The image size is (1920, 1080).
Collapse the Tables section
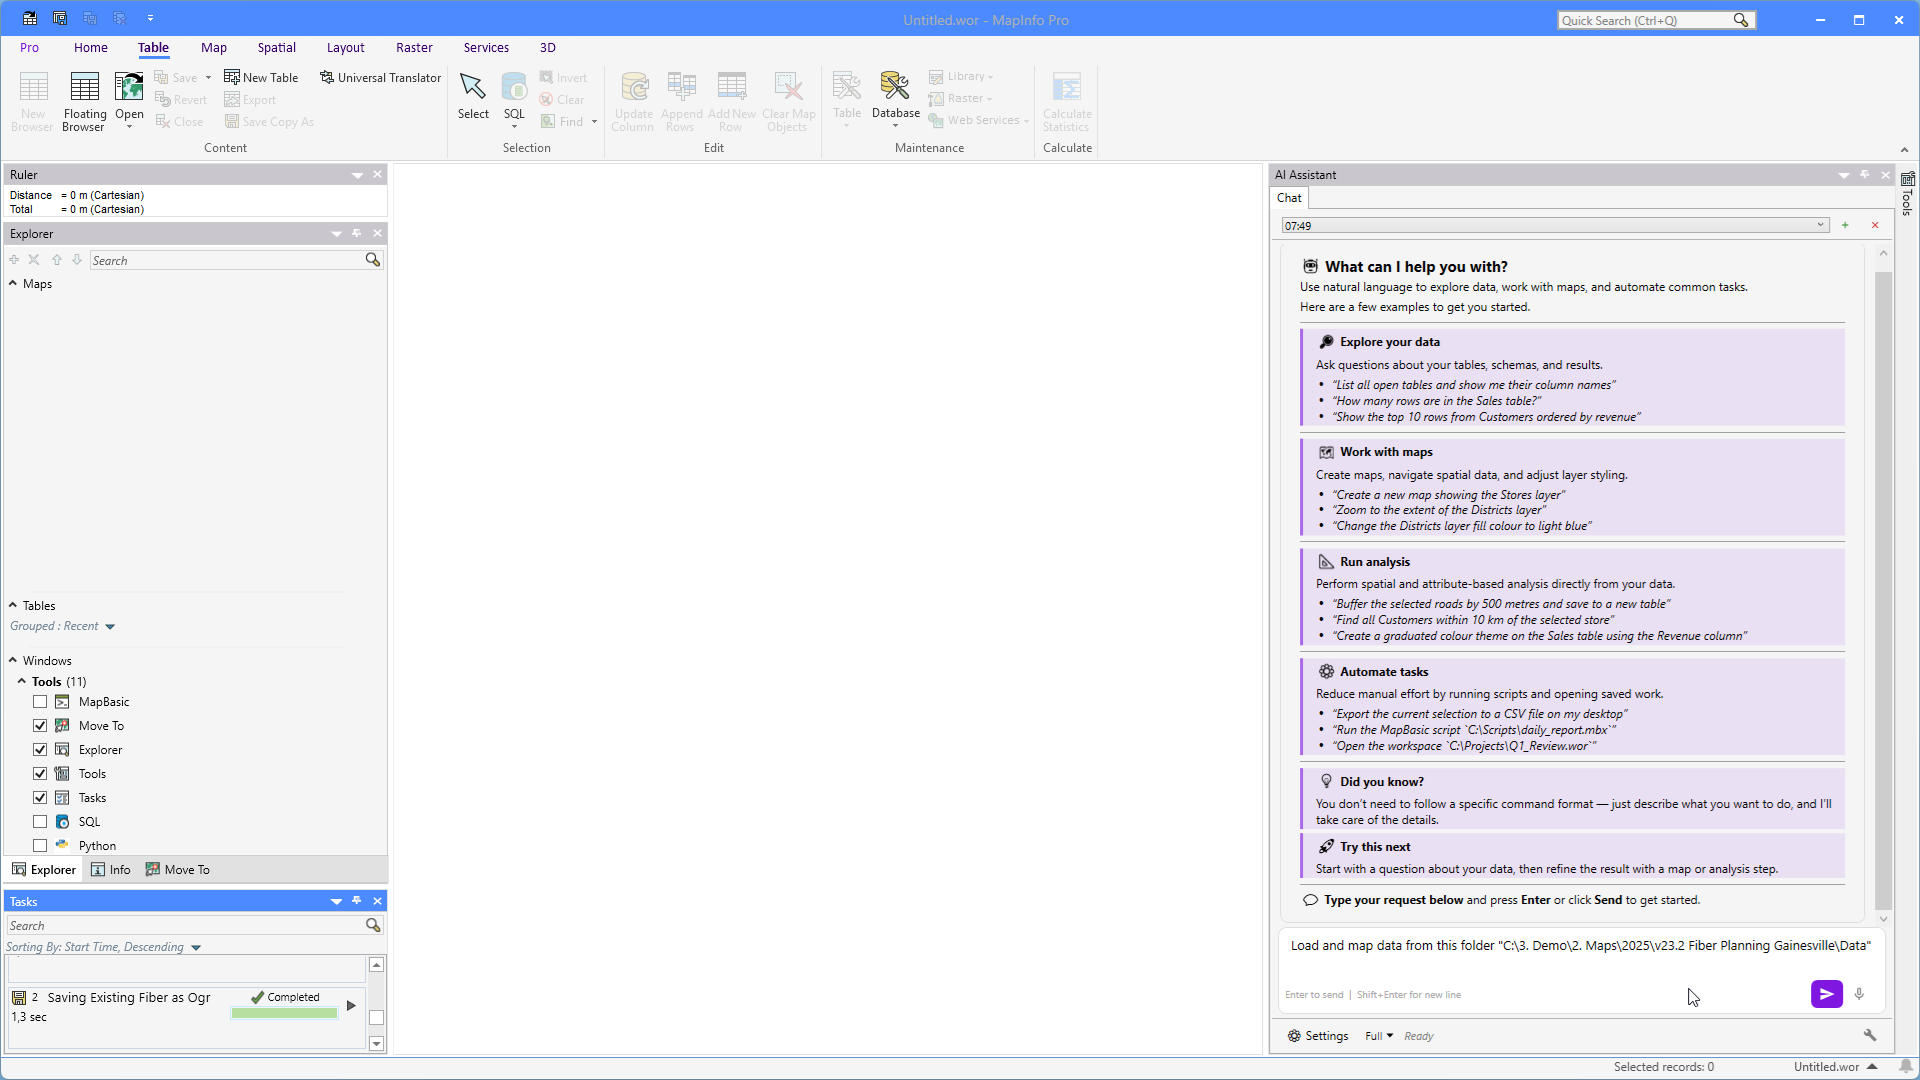pyautogui.click(x=13, y=605)
